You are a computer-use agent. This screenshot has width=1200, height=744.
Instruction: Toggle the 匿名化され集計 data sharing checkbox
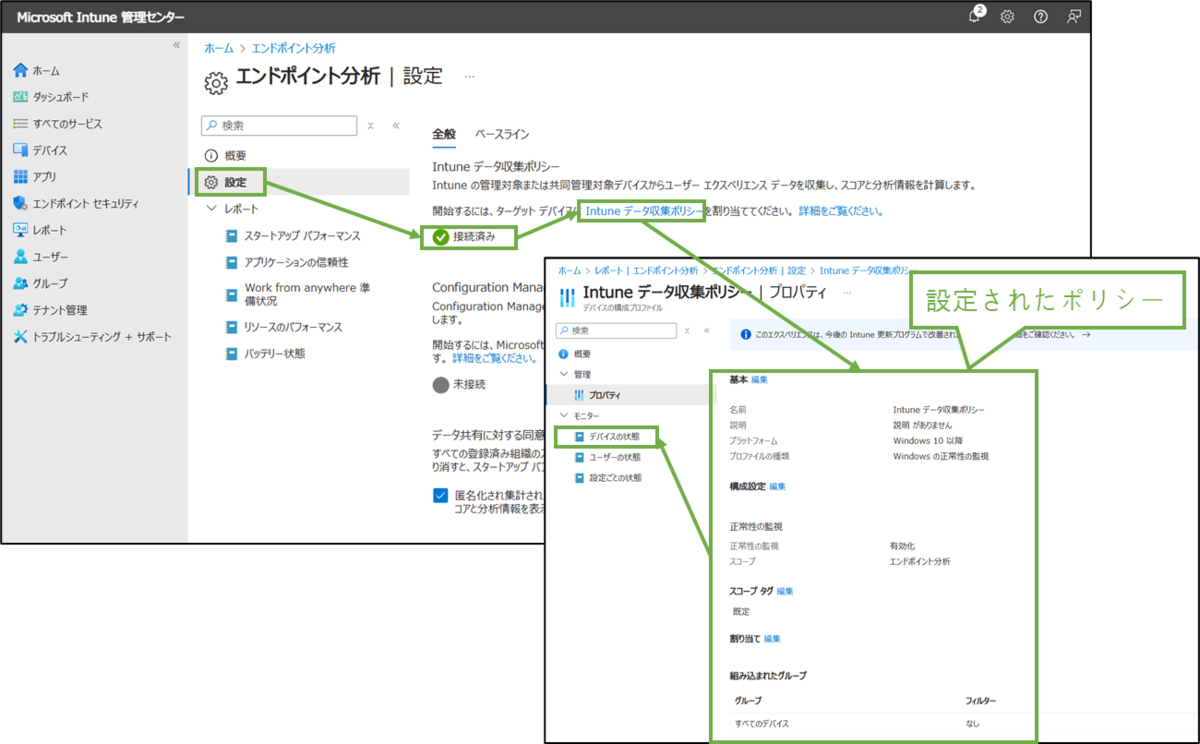tap(441, 495)
